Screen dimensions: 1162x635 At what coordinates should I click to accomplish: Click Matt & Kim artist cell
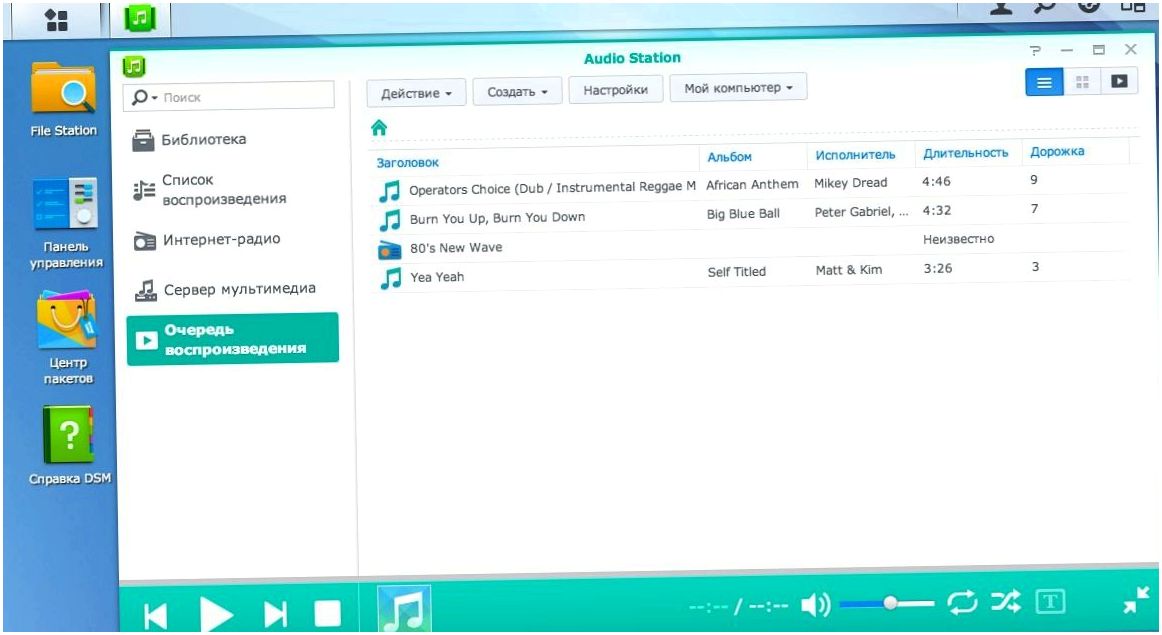coord(849,270)
